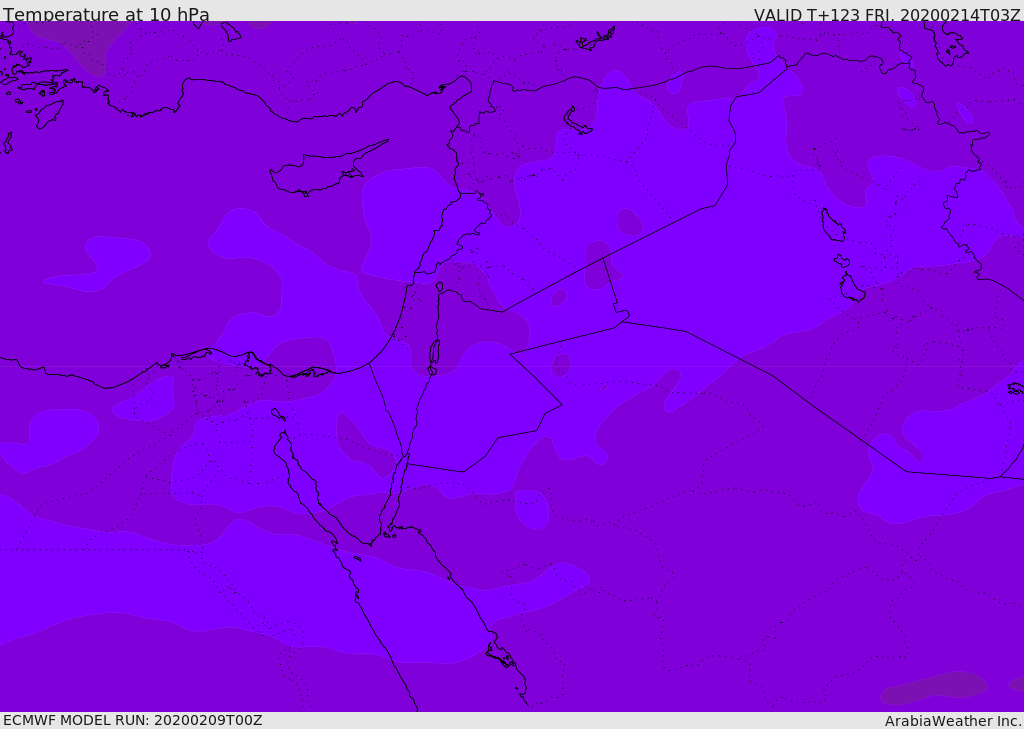
Task: Click the 'ECMWF MODEL RUN: 20200209T00Z' label
Action: [x=133, y=720]
